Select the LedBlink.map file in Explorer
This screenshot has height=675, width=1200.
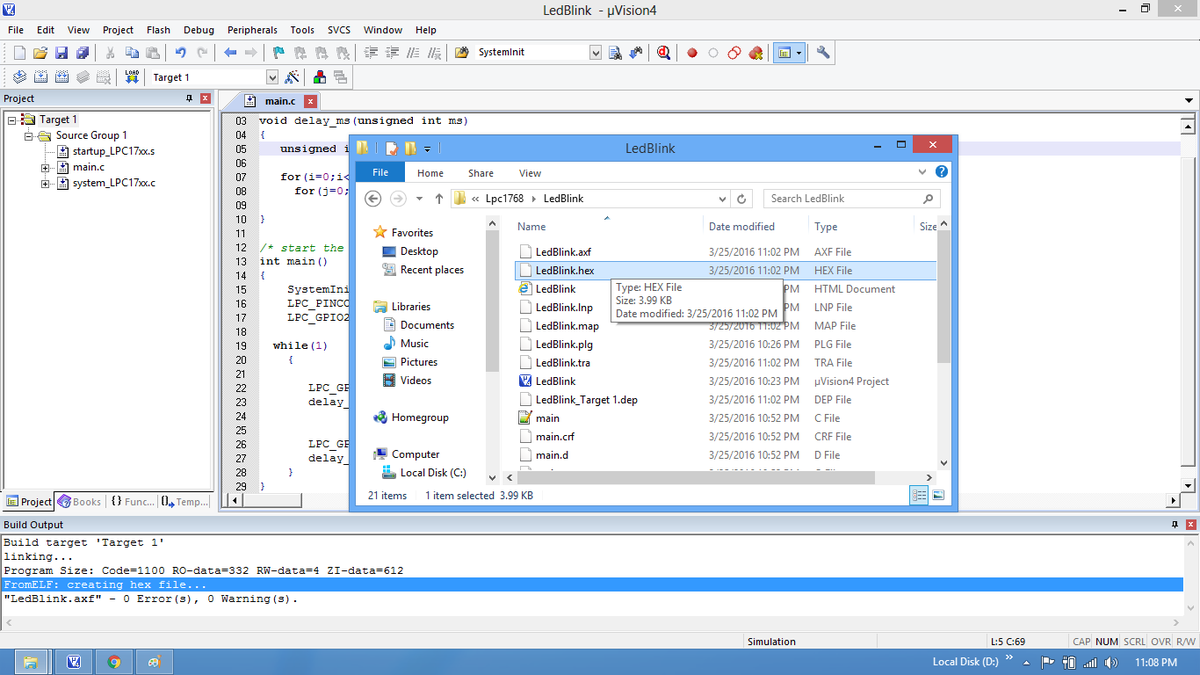(x=567, y=326)
